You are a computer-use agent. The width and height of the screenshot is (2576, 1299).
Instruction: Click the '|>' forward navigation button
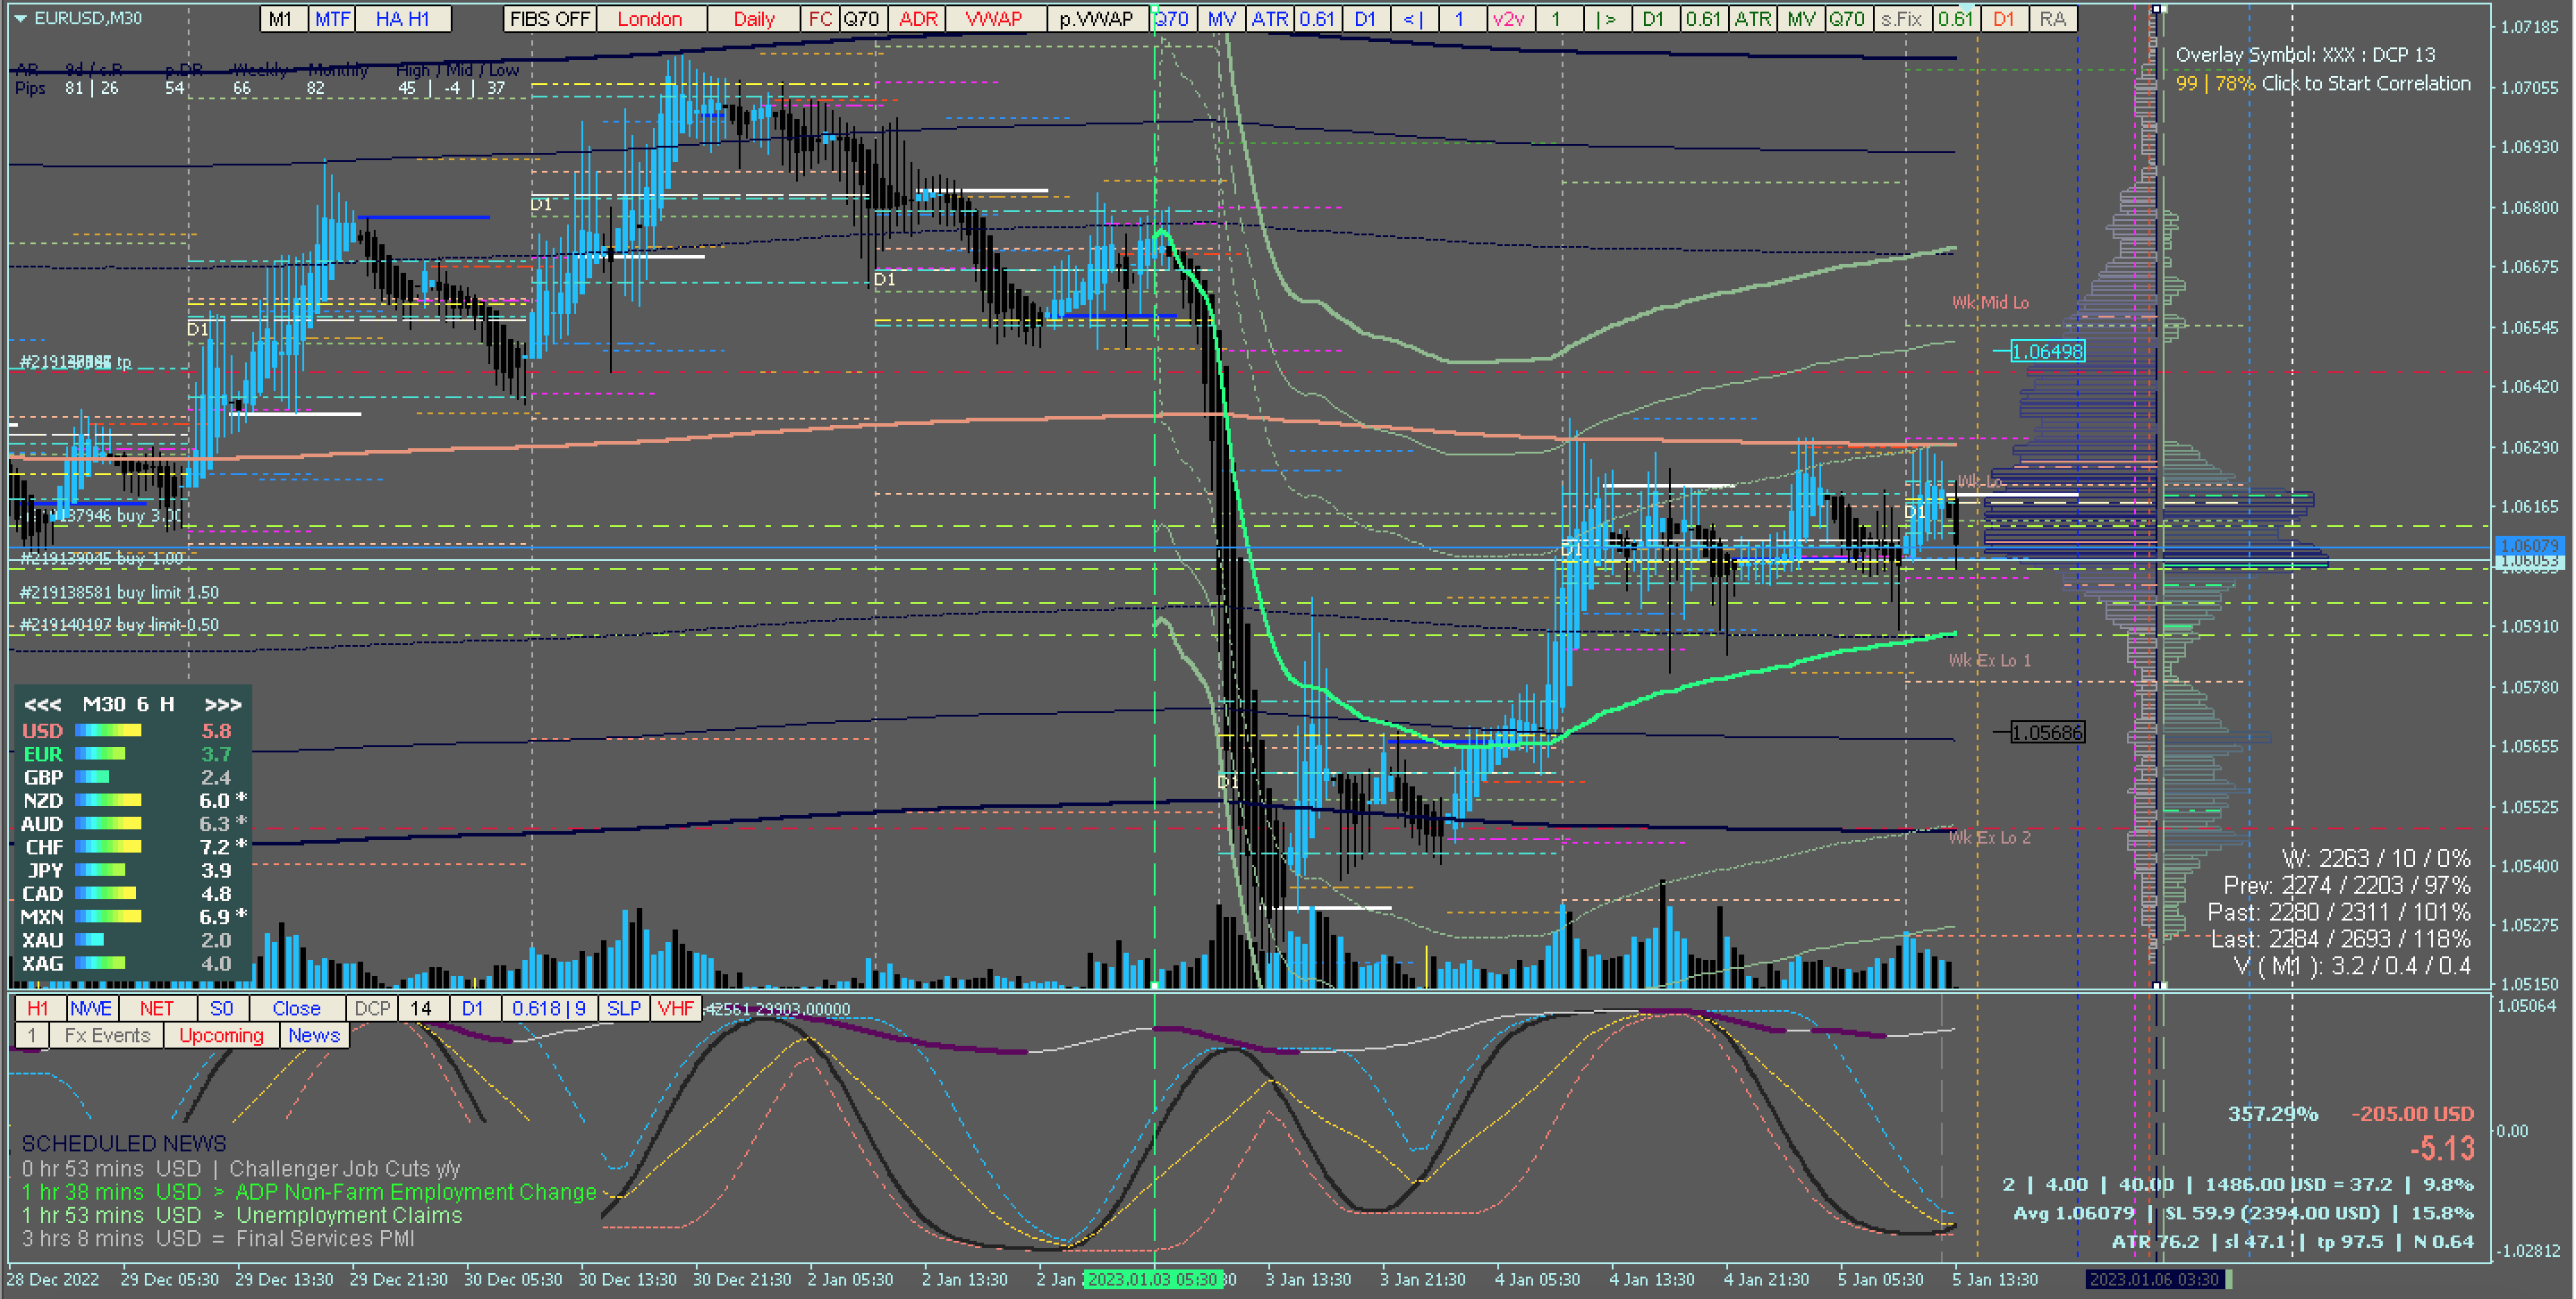tap(1606, 19)
